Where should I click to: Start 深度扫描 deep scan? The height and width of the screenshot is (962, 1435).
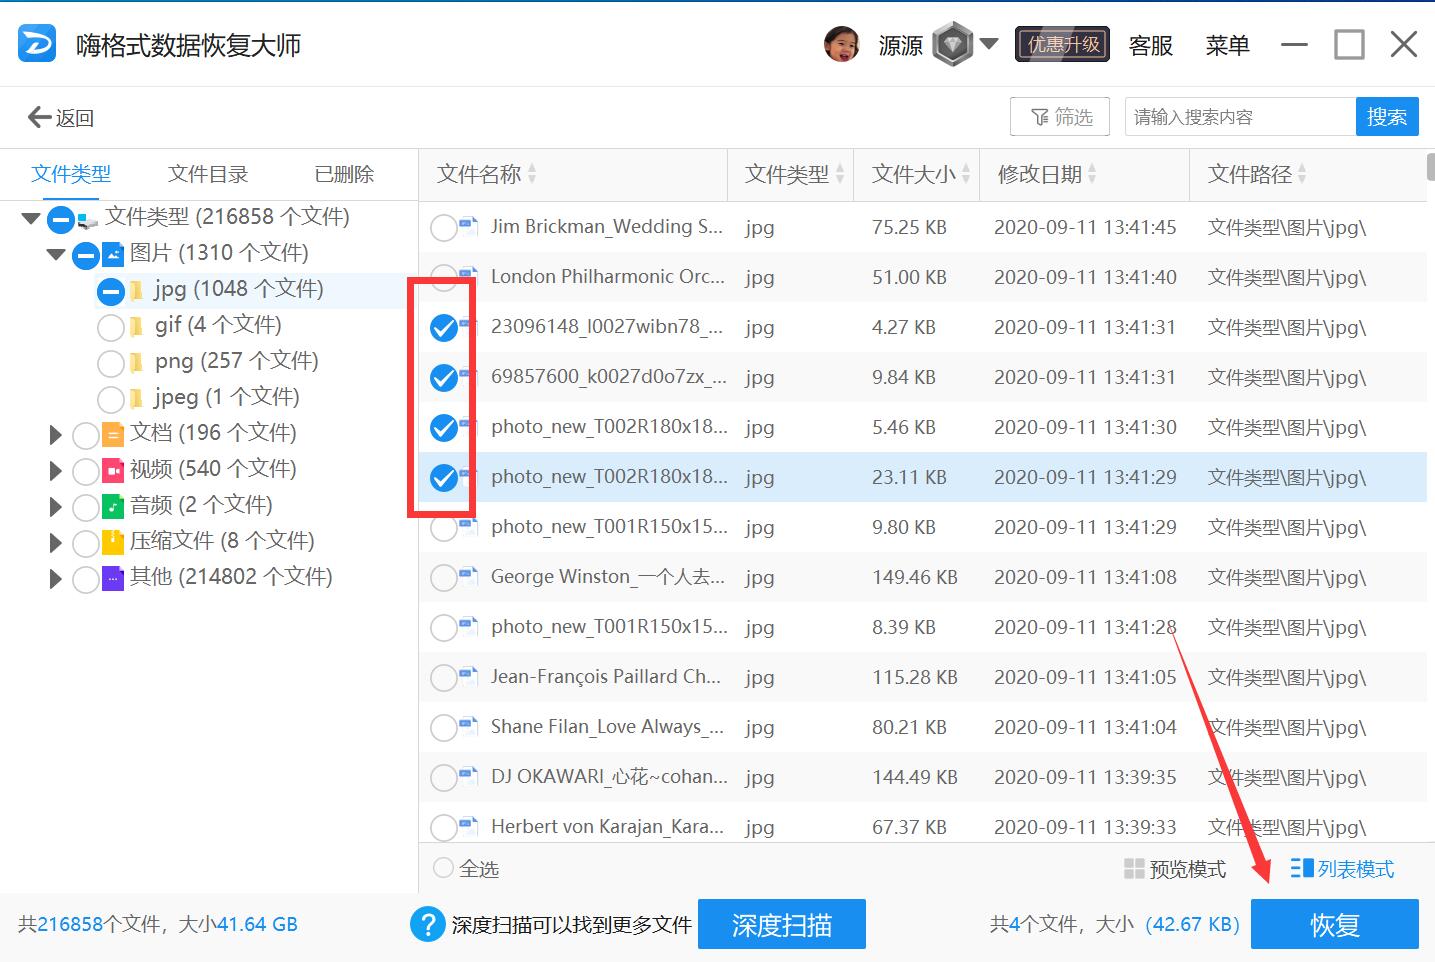[782, 924]
